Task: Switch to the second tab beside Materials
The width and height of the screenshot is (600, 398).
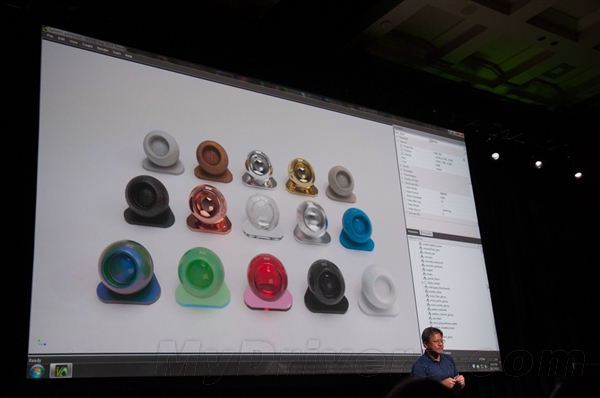Action: (x=426, y=233)
